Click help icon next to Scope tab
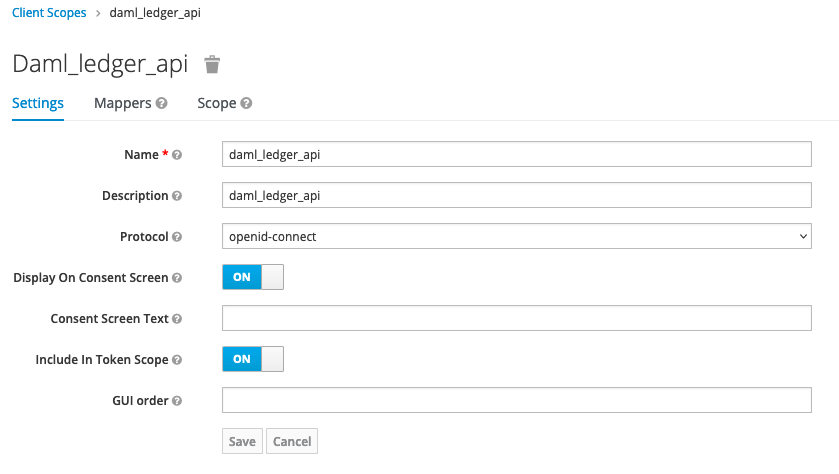This screenshot has width=839, height=474. [246, 103]
